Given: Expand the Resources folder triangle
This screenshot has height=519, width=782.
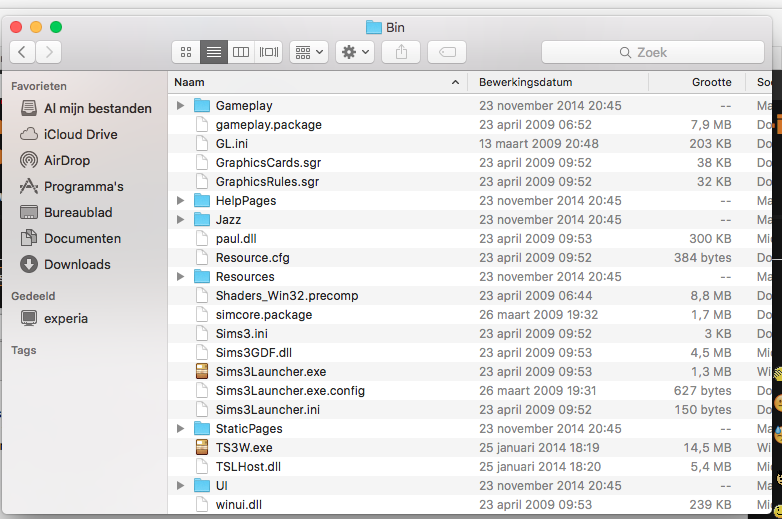Looking at the screenshot, I should pos(181,276).
